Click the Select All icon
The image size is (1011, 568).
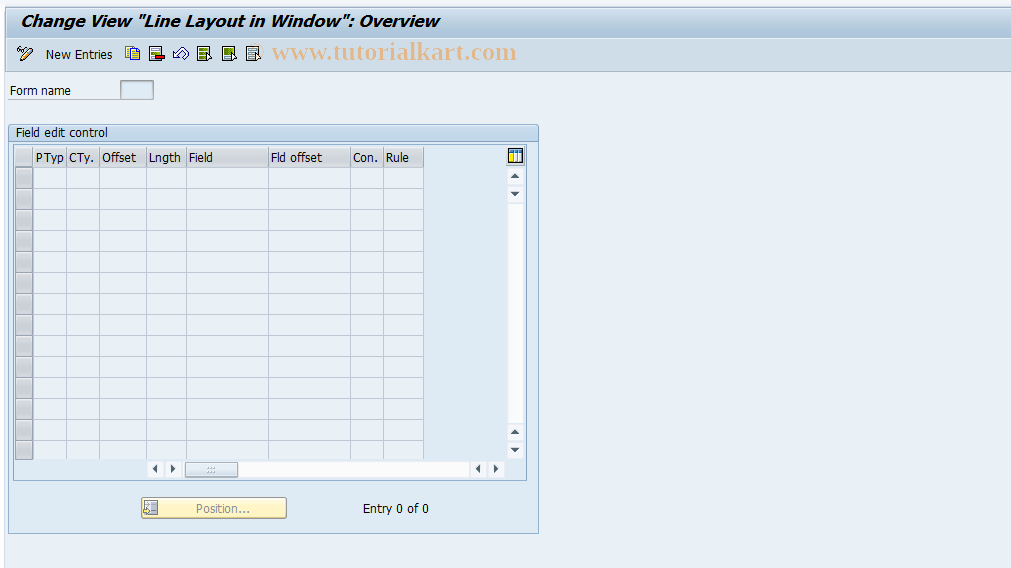[x=204, y=54]
